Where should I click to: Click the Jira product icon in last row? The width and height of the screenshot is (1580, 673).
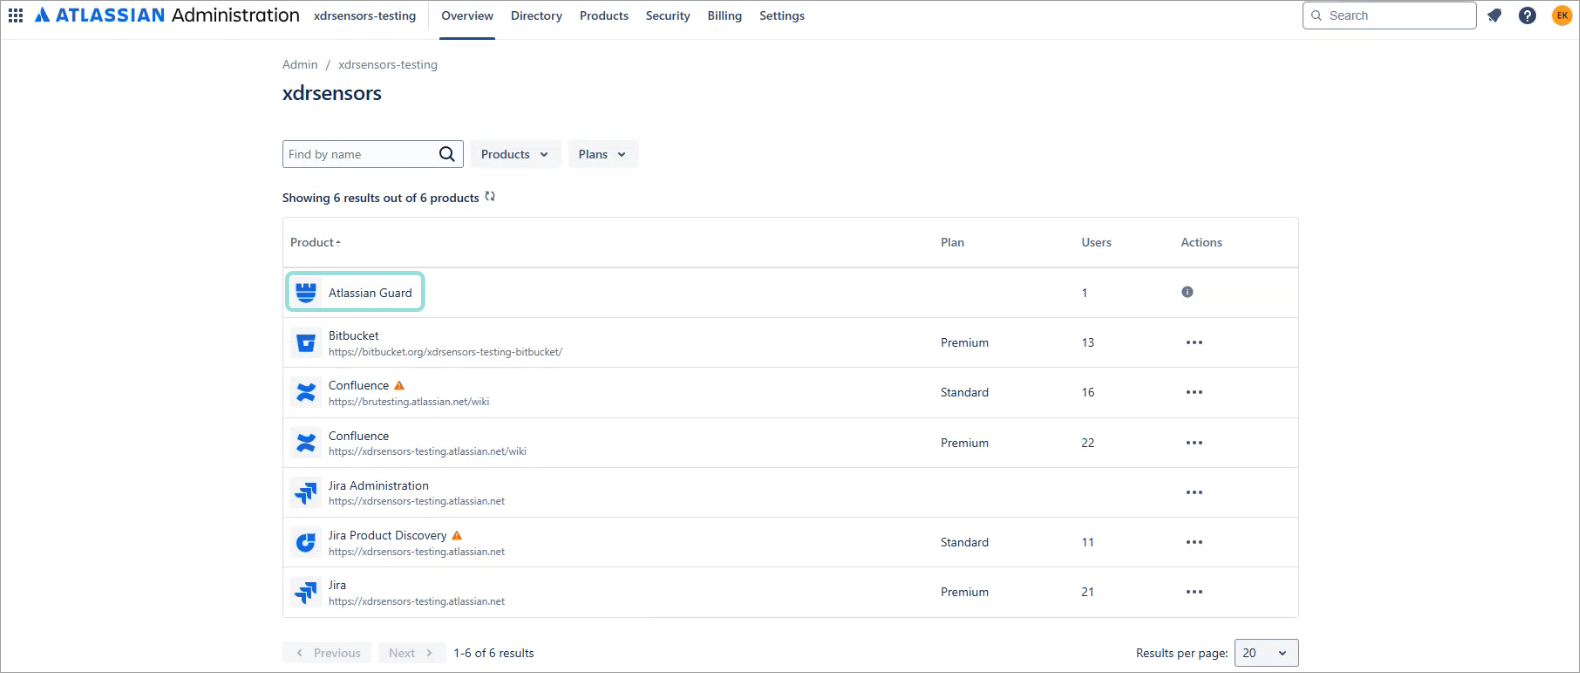tap(306, 592)
